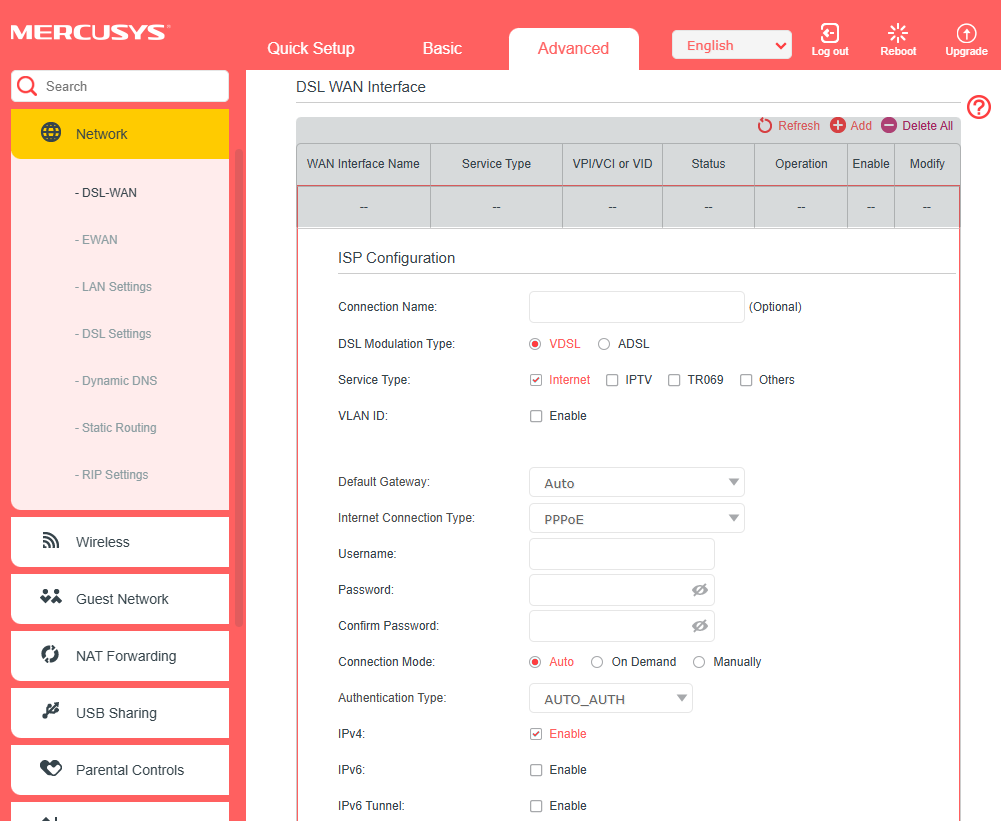Select On Demand connection mode

point(597,662)
